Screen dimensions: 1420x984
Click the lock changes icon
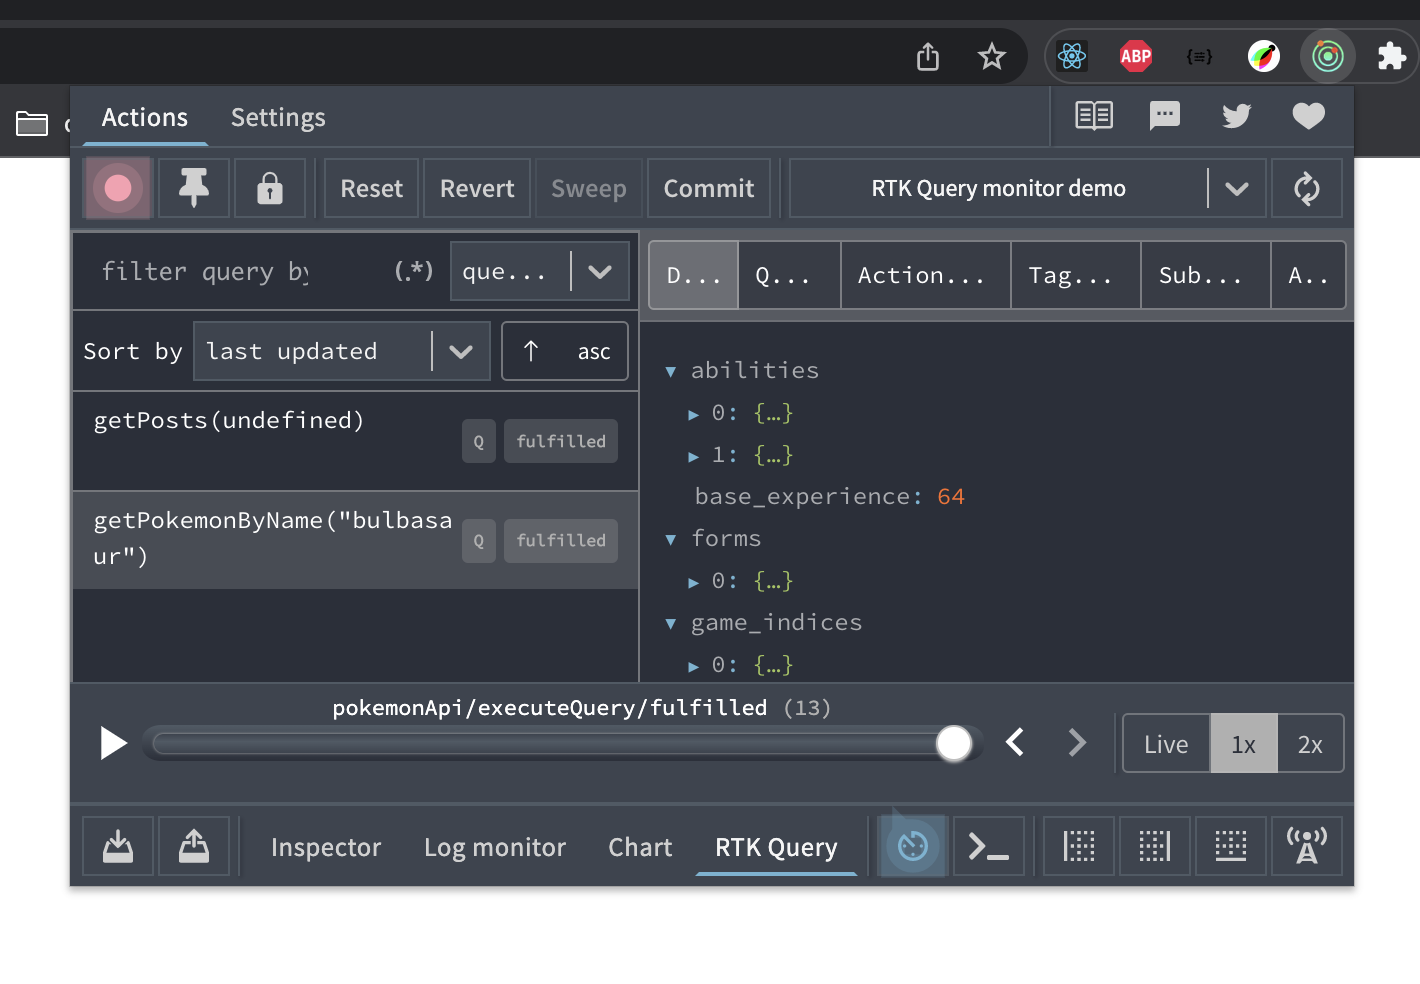269,188
